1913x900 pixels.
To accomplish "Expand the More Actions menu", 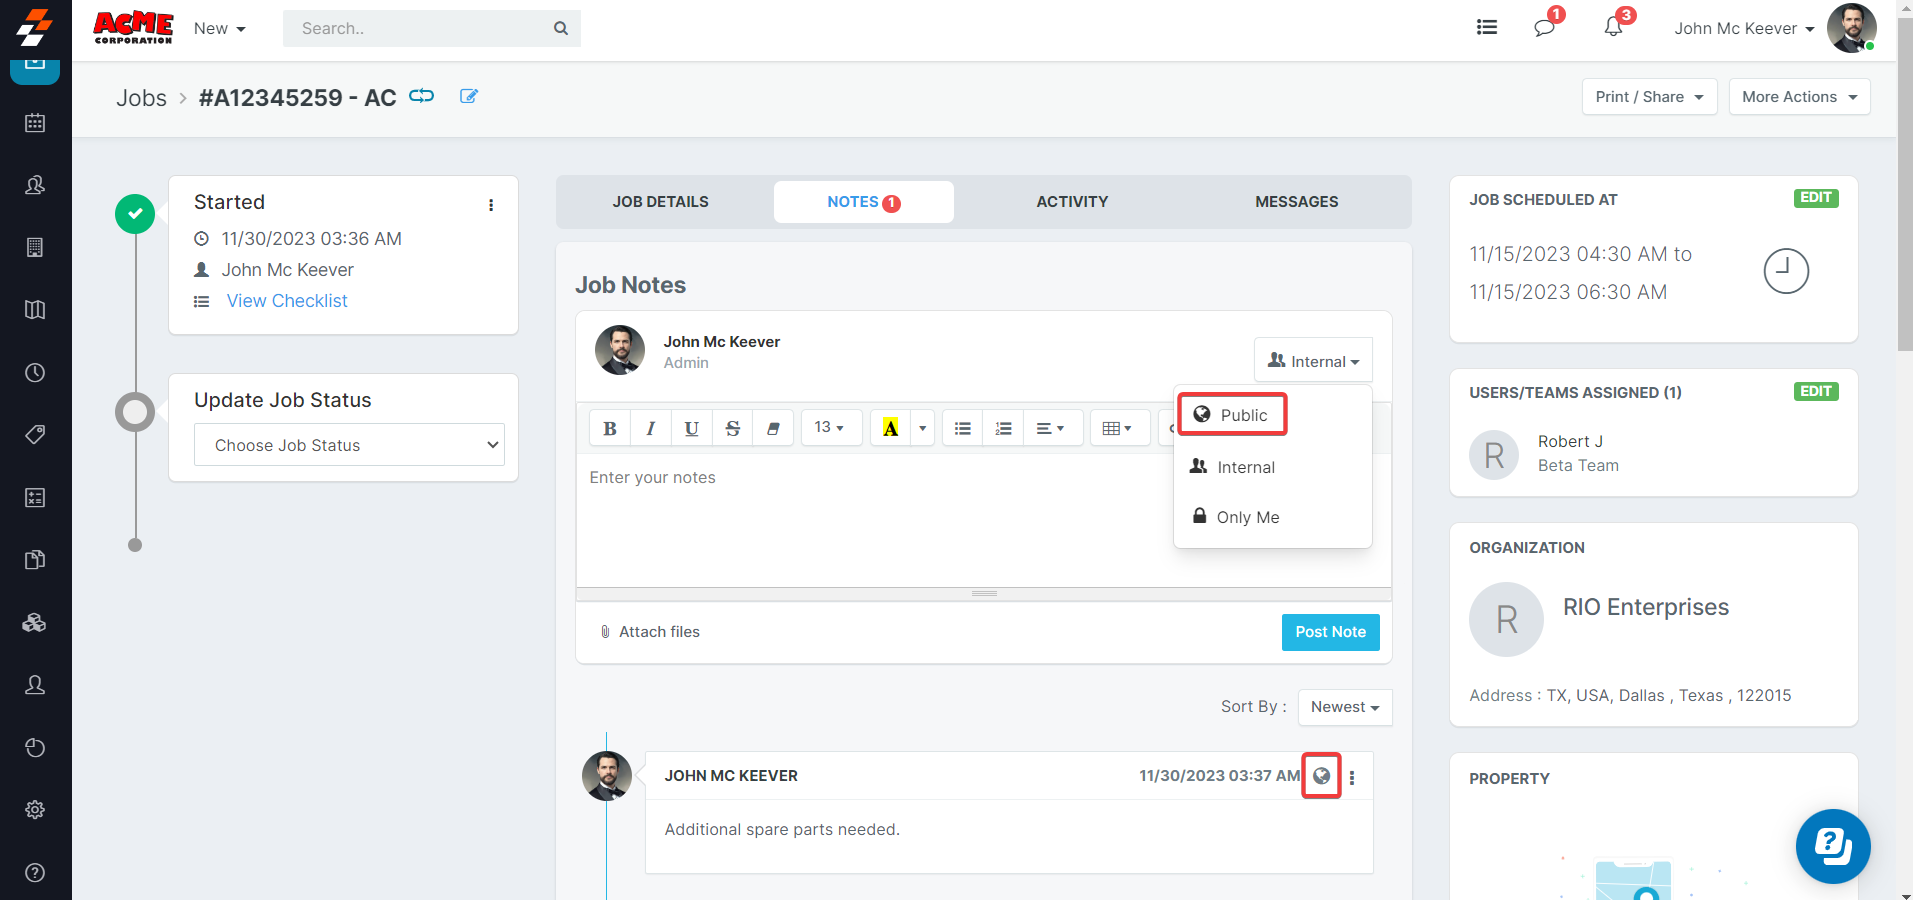I will click(1798, 97).
